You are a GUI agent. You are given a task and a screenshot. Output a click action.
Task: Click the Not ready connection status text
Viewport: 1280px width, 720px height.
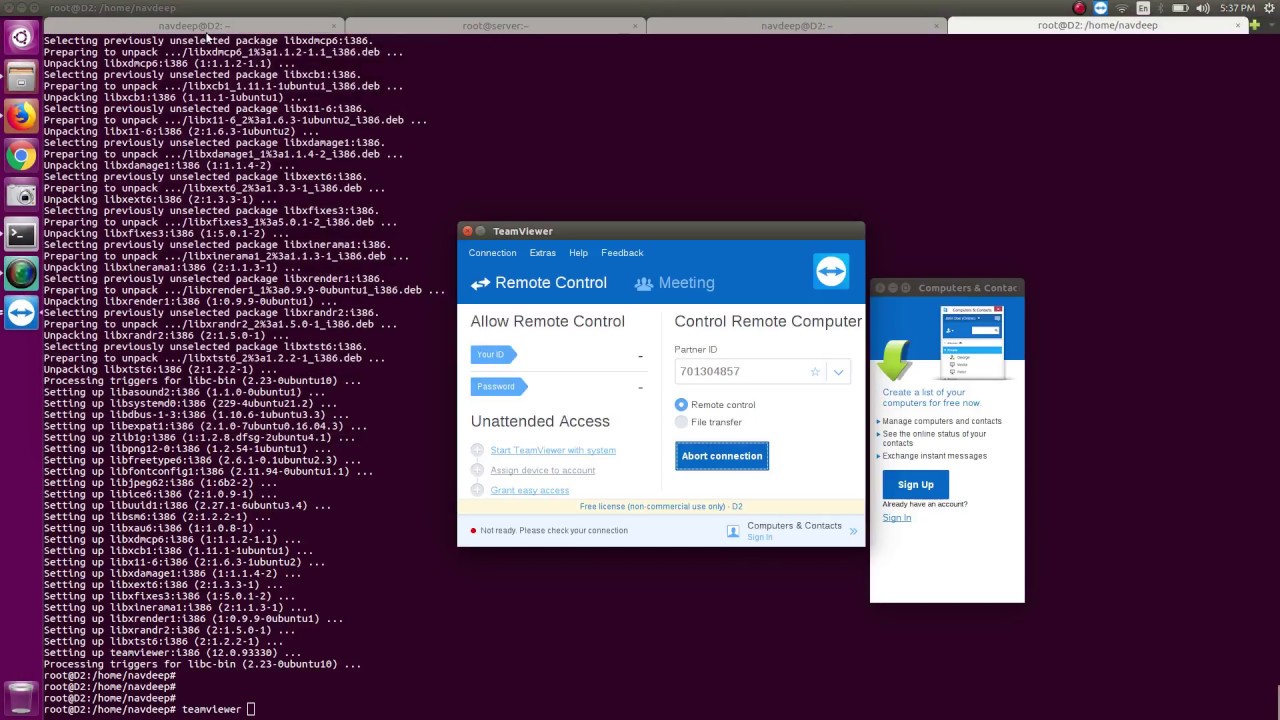coord(554,531)
